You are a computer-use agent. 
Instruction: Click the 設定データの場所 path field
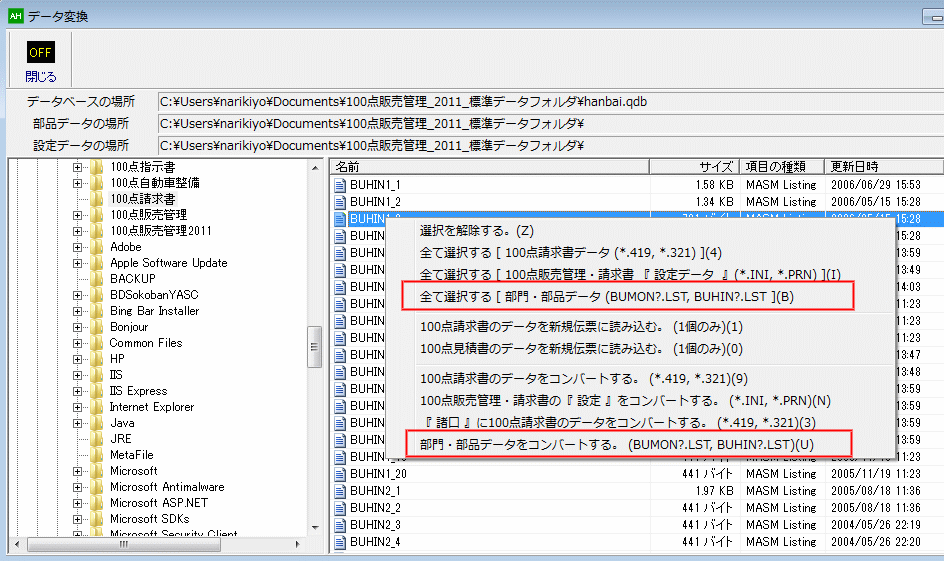(550, 146)
